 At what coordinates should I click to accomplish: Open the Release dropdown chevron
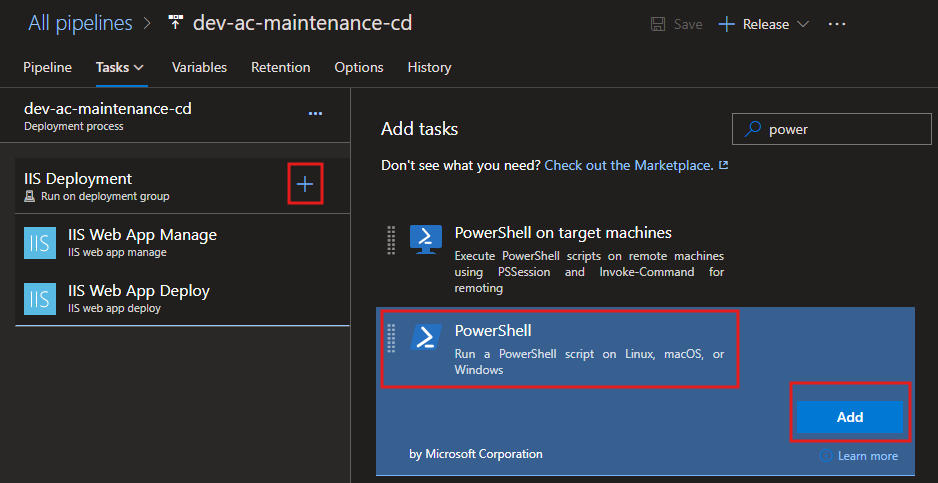(x=803, y=25)
